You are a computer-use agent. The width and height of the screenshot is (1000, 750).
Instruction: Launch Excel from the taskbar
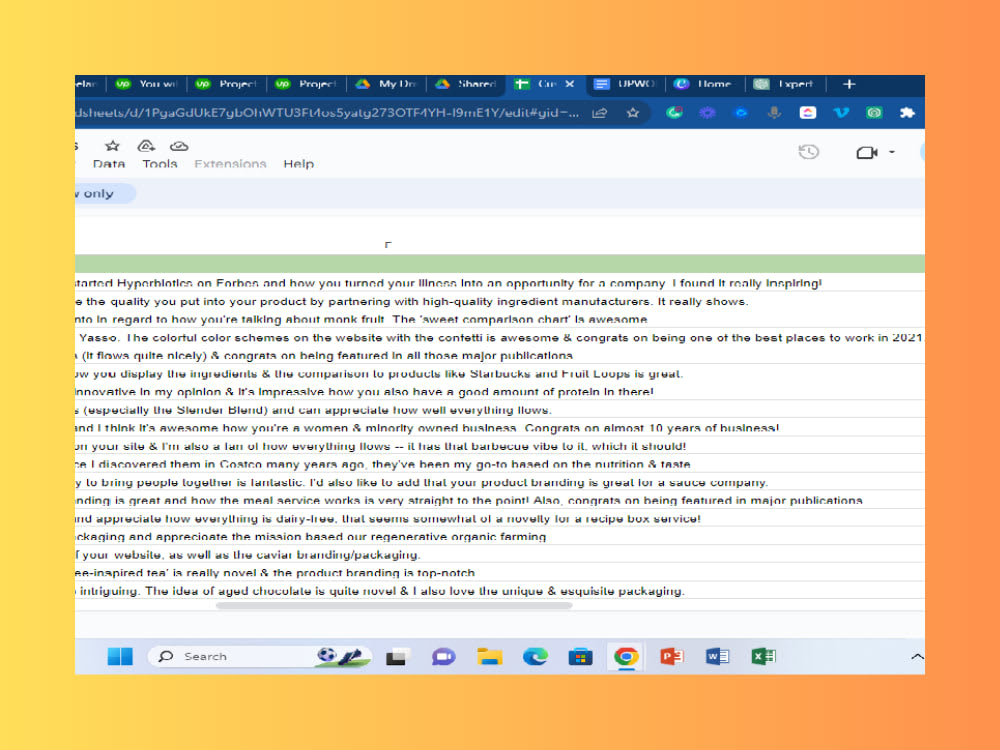(763, 656)
